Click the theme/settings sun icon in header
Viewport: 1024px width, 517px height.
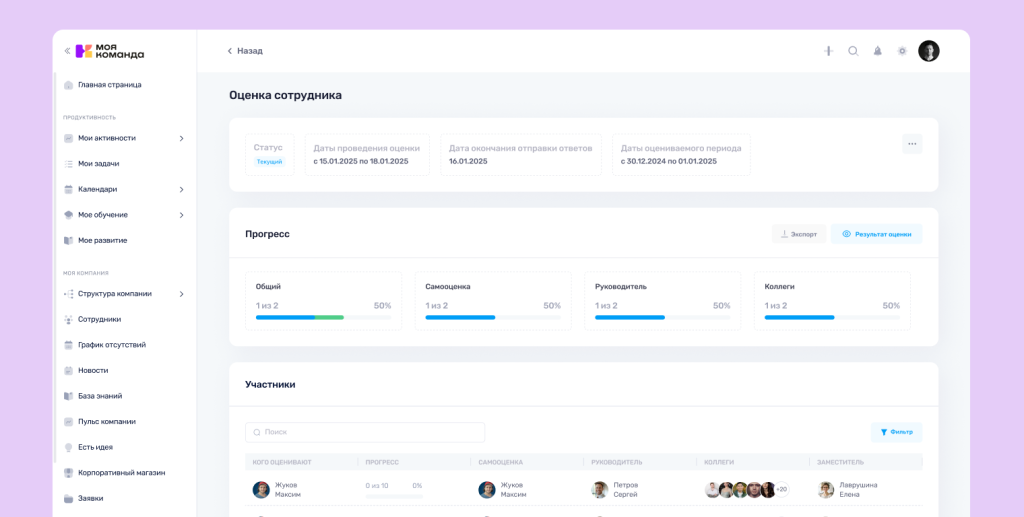[x=902, y=51]
